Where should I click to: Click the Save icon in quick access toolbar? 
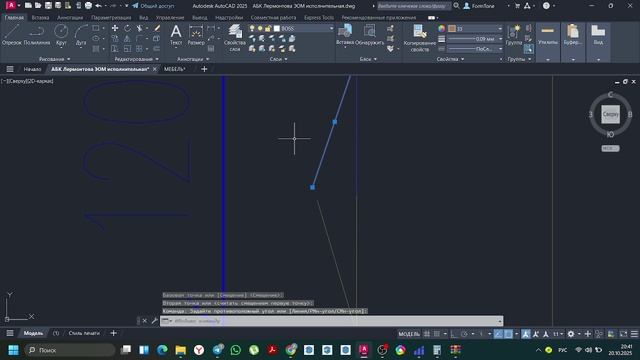coord(48,6)
